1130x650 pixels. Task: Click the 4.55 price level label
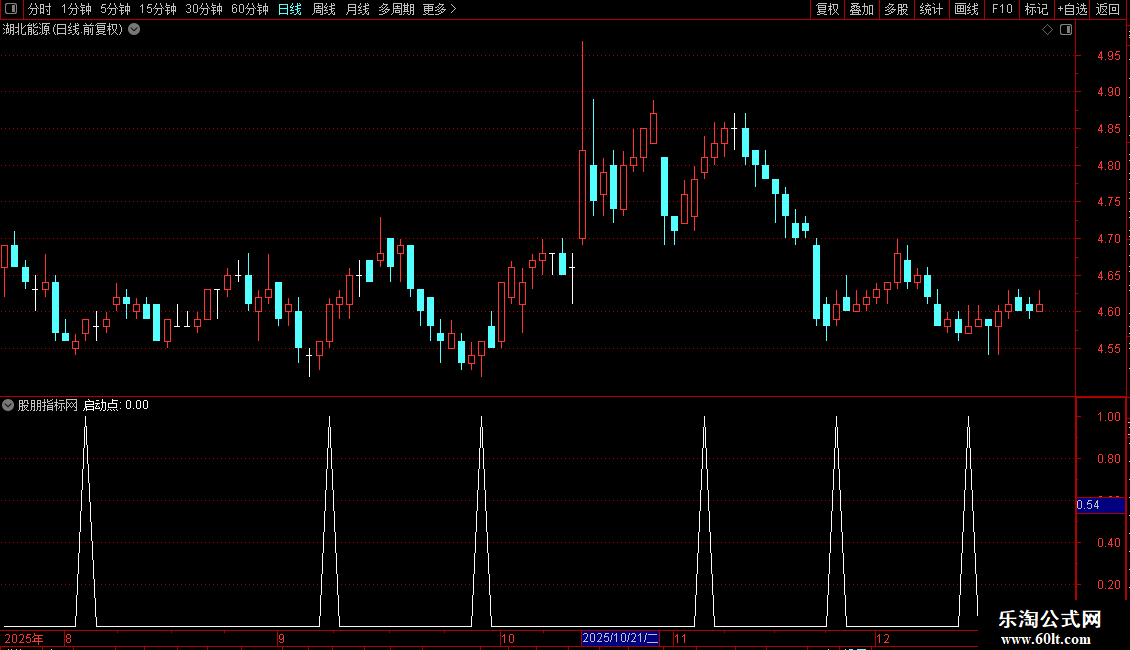(x=1108, y=349)
